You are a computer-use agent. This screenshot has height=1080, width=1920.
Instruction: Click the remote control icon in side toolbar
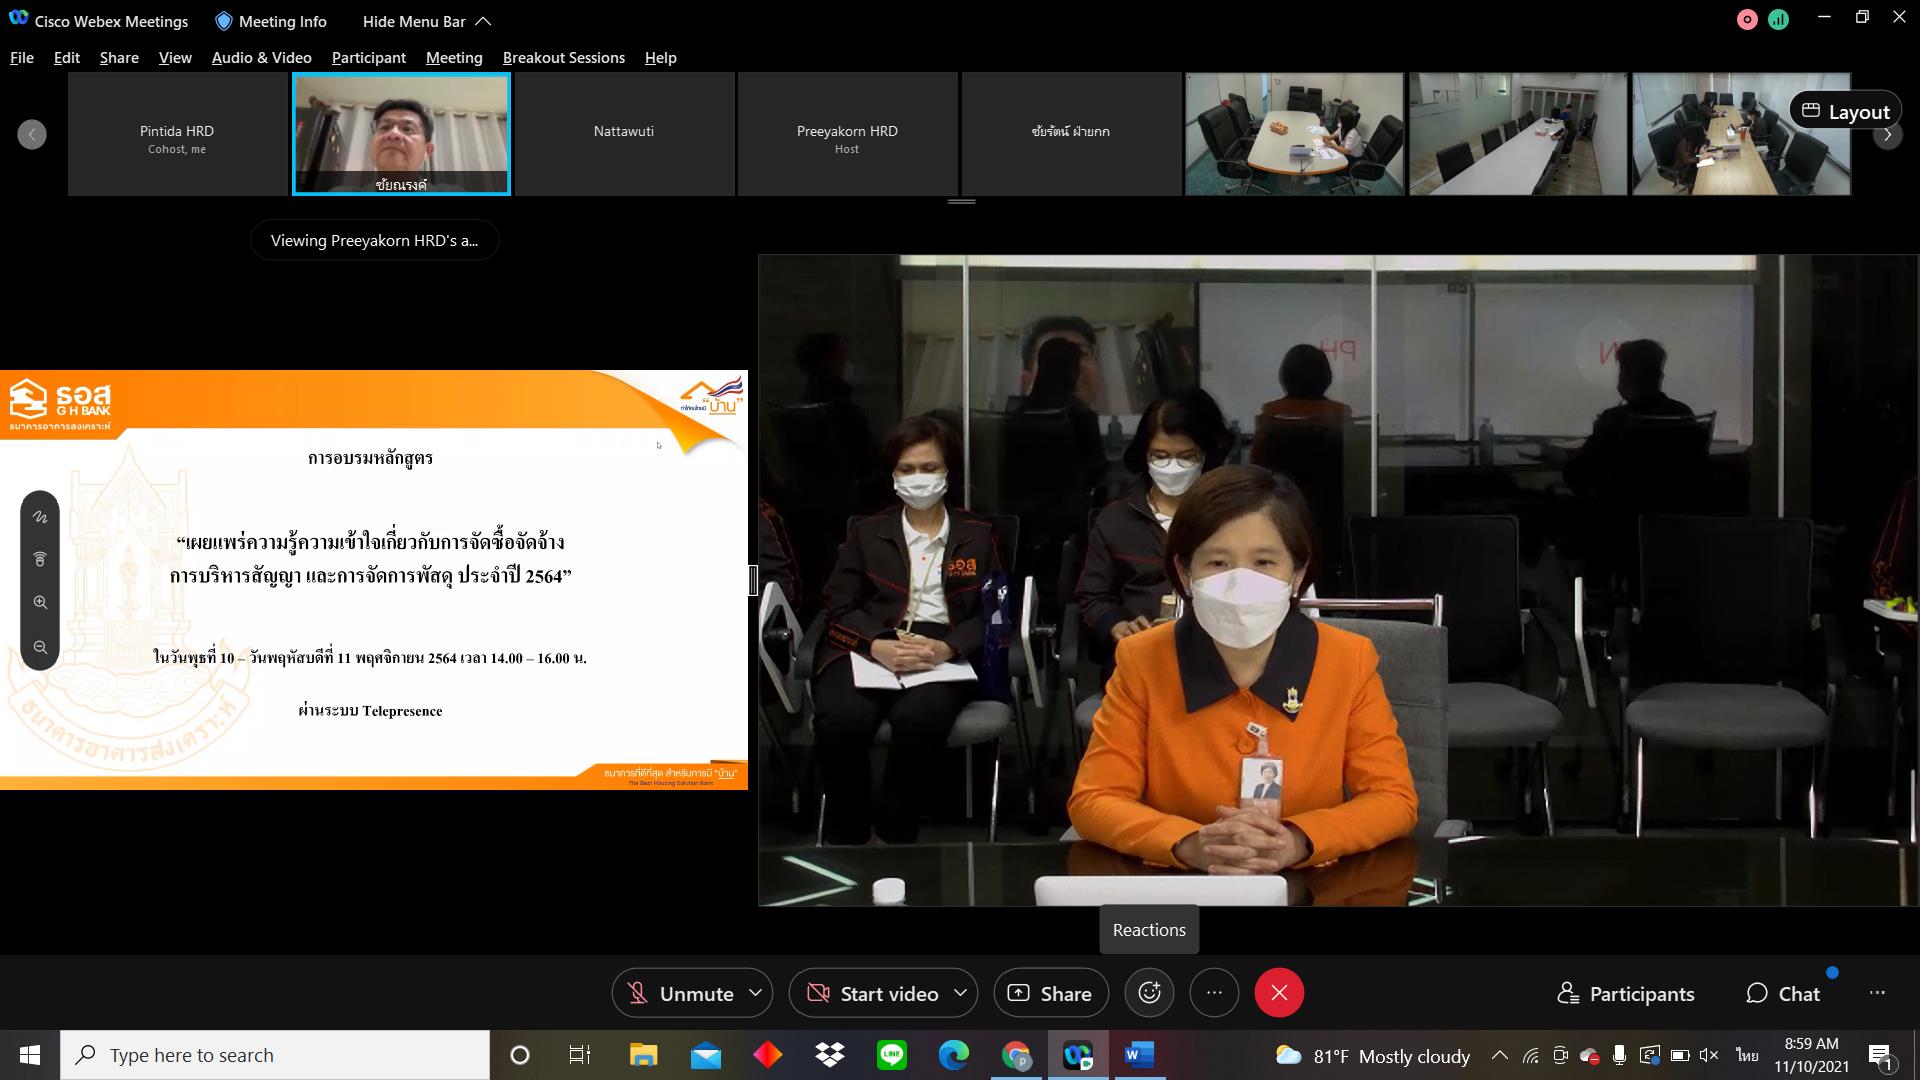pyautogui.click(x=40, y=560)
